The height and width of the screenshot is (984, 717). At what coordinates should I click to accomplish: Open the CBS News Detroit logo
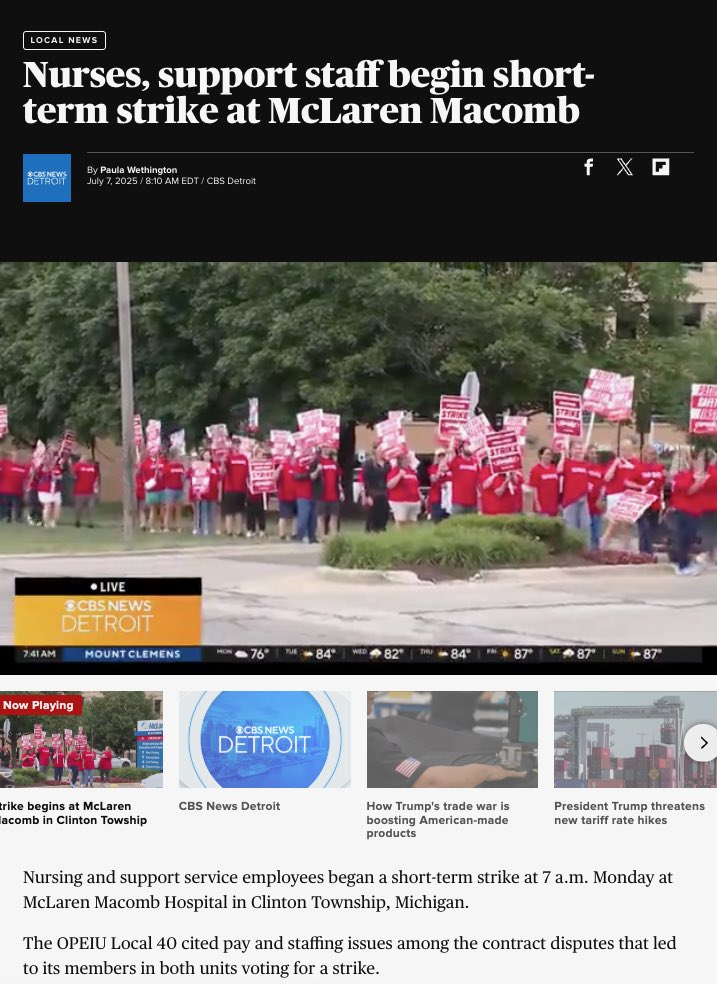point(47,178)
